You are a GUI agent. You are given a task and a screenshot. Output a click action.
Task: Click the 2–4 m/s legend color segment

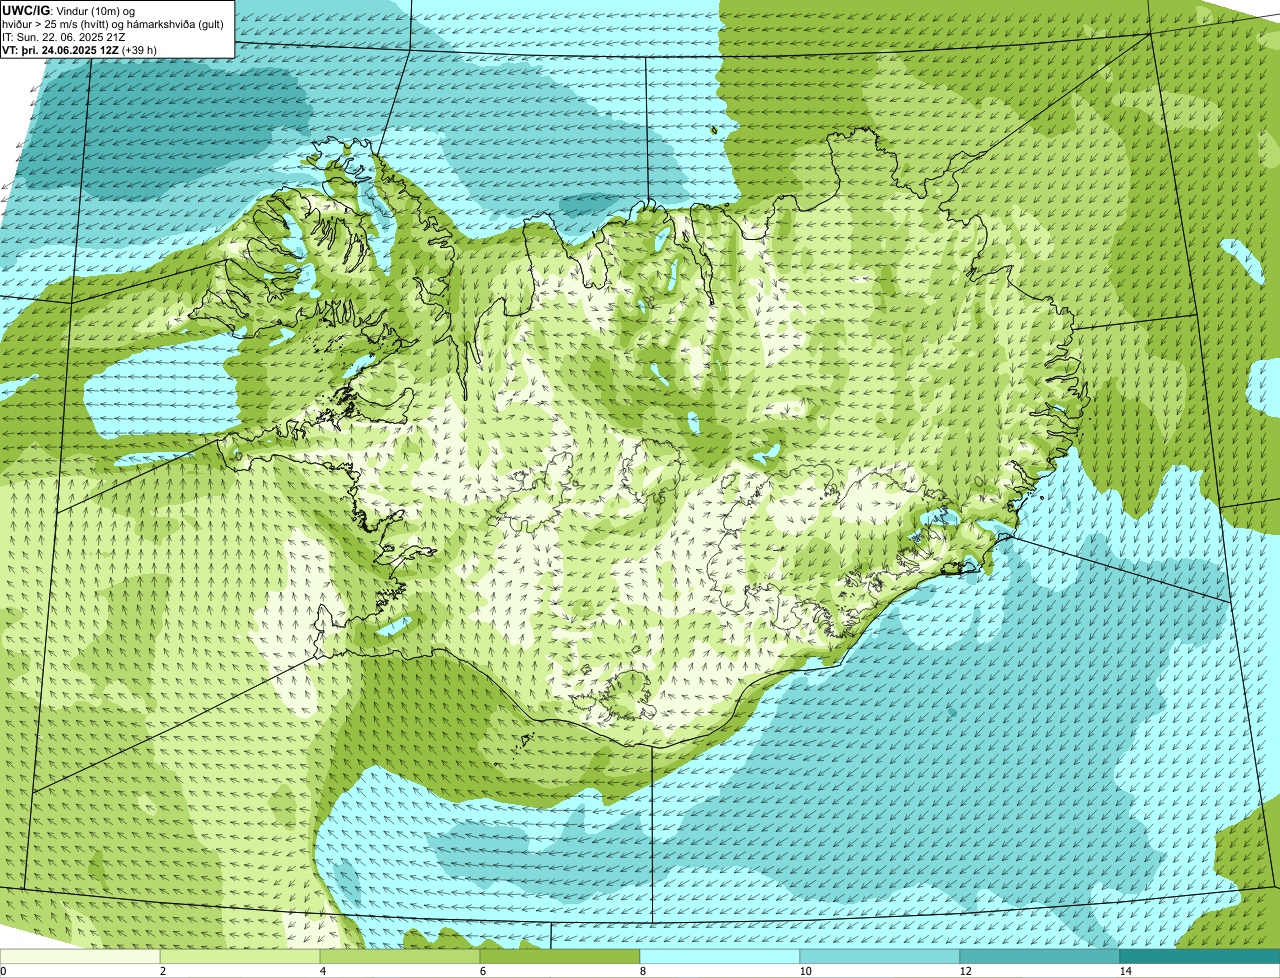click(240, 957)
